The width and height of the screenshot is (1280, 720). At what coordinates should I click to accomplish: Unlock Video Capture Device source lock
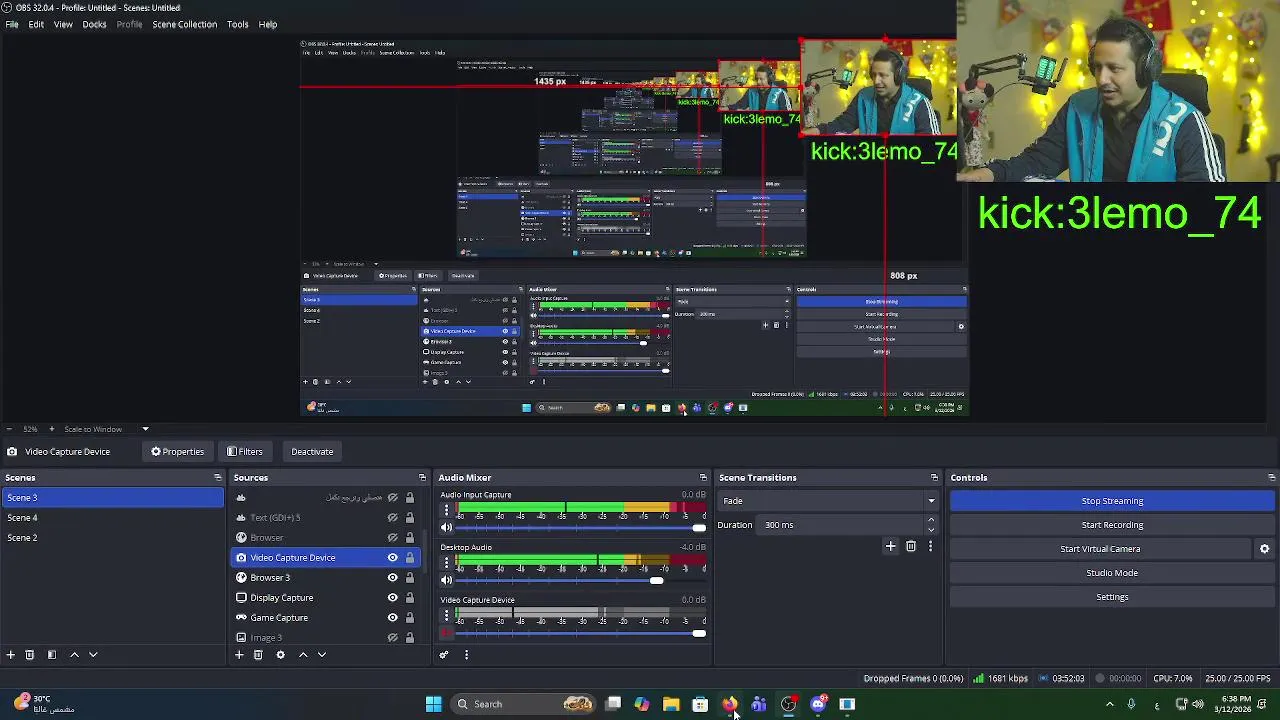pos(409,558)
